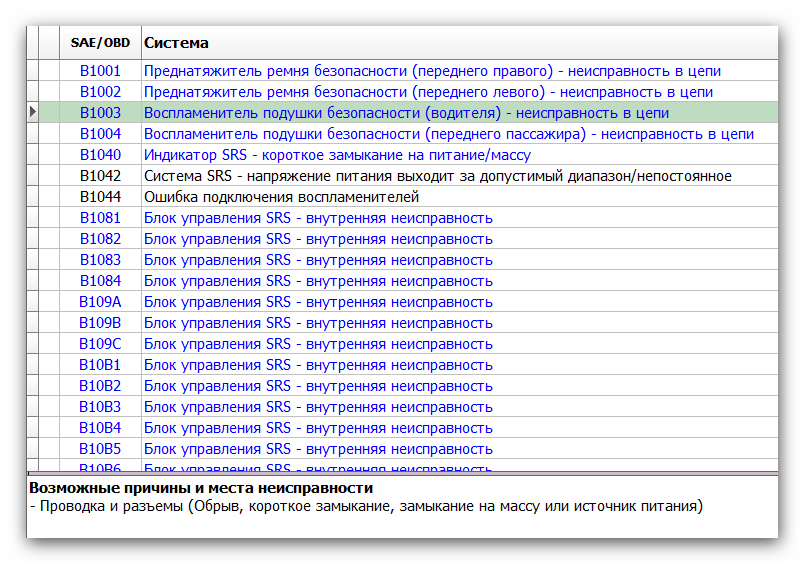Open description for B1001 front-right seatbelt pretensioner
Viewport: 804px width, 564px height.
coord(432,71)
